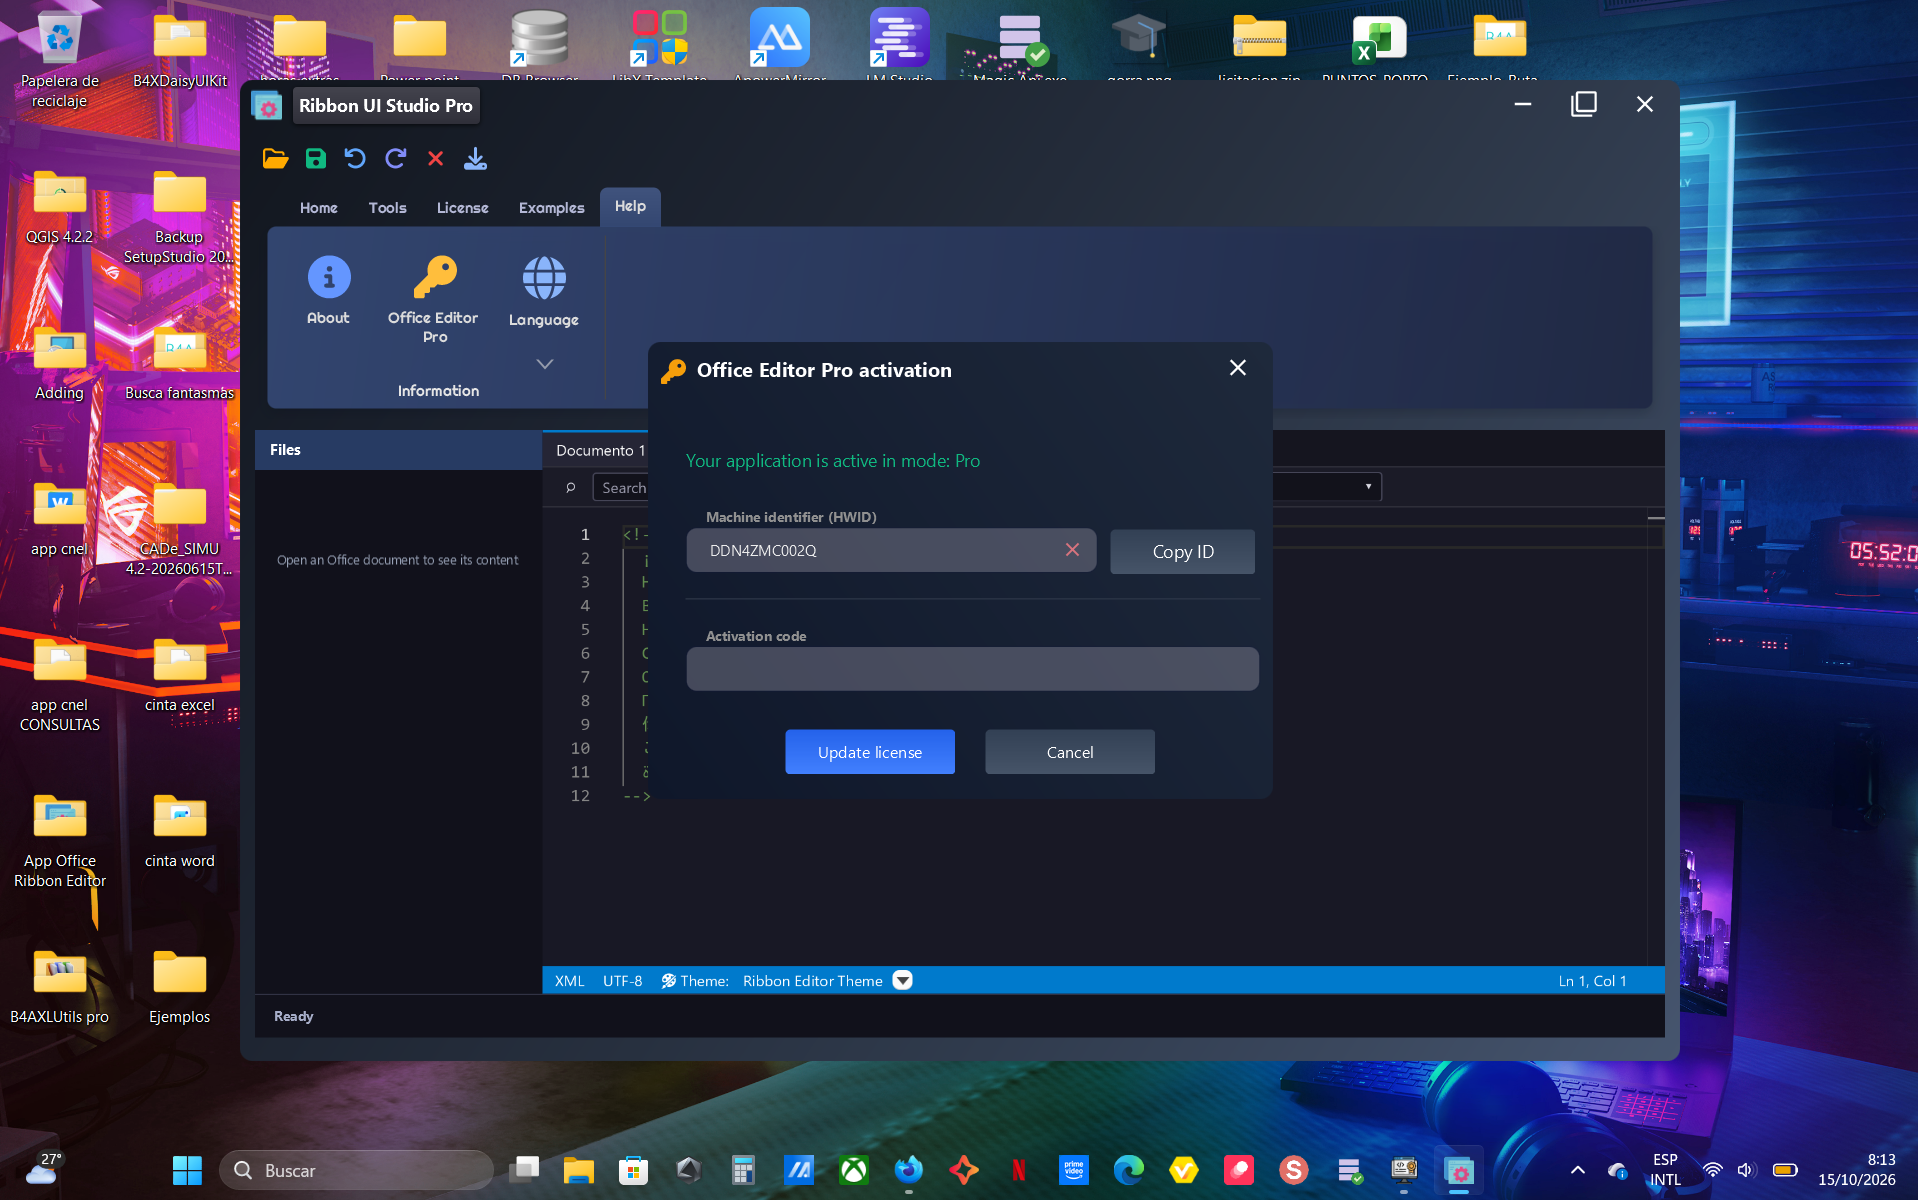The width and height of the screenshot is (1918, 1200).
Task: Open Xbox app from the taskbar
Action: tap(854, 1170)
